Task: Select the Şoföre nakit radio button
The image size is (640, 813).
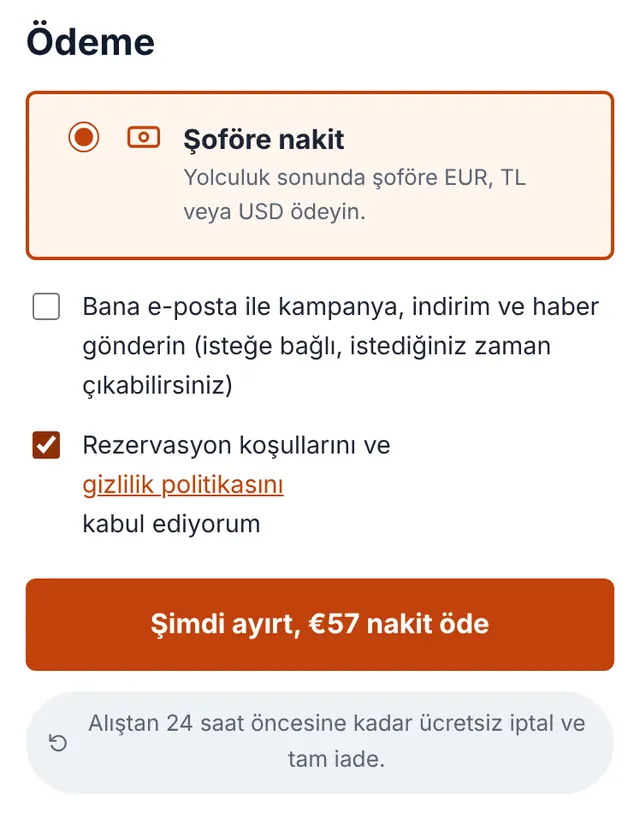Action: pos(84,137)
